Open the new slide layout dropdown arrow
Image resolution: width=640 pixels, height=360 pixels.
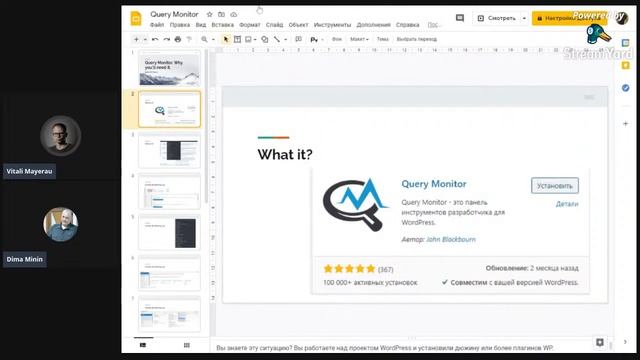(145, 40)
